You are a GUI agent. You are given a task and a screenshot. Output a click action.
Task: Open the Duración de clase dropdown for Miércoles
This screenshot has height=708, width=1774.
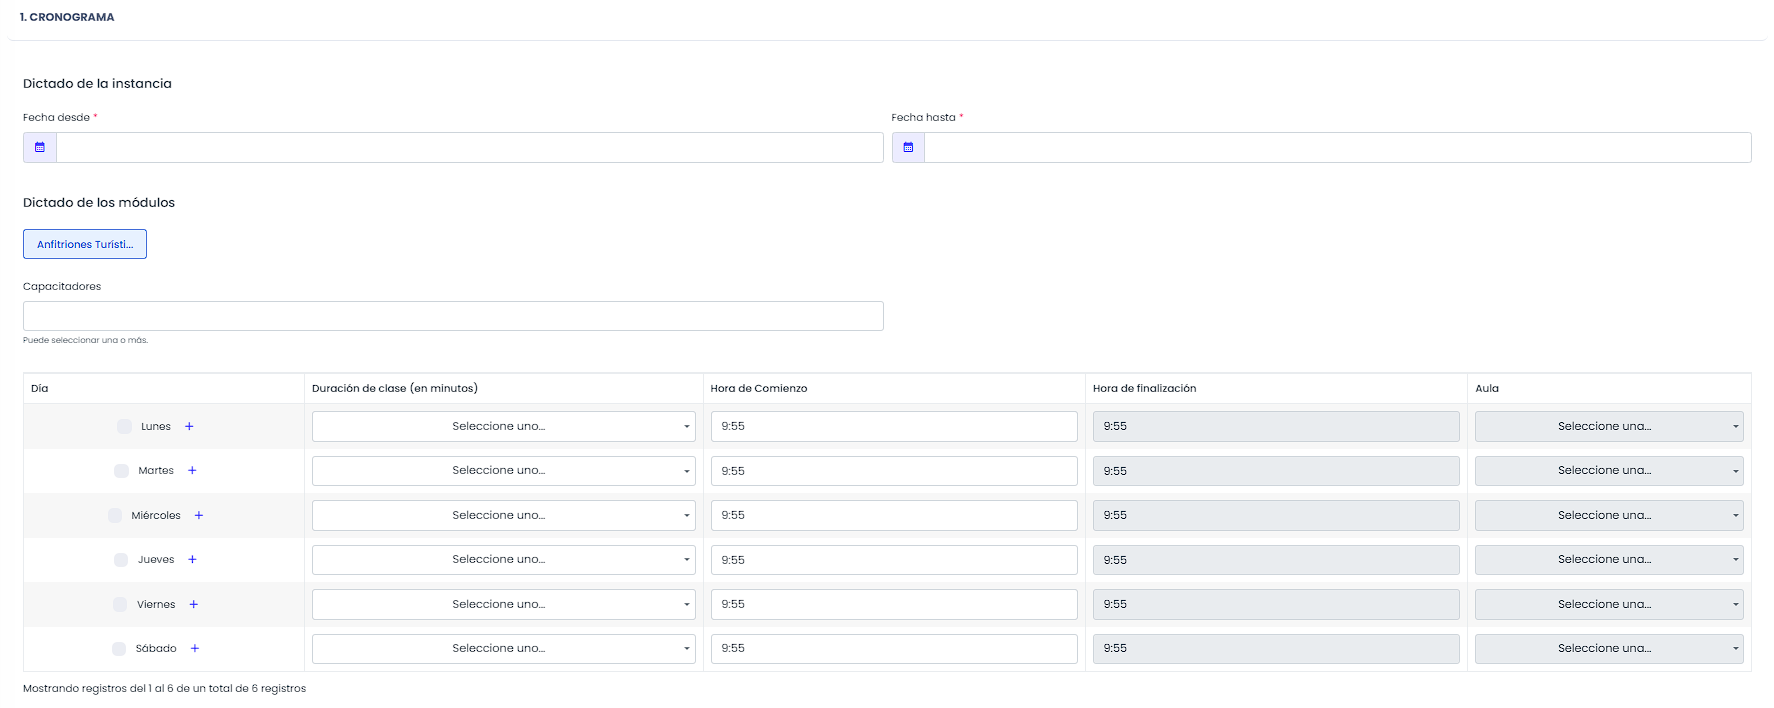click(504, 515)
